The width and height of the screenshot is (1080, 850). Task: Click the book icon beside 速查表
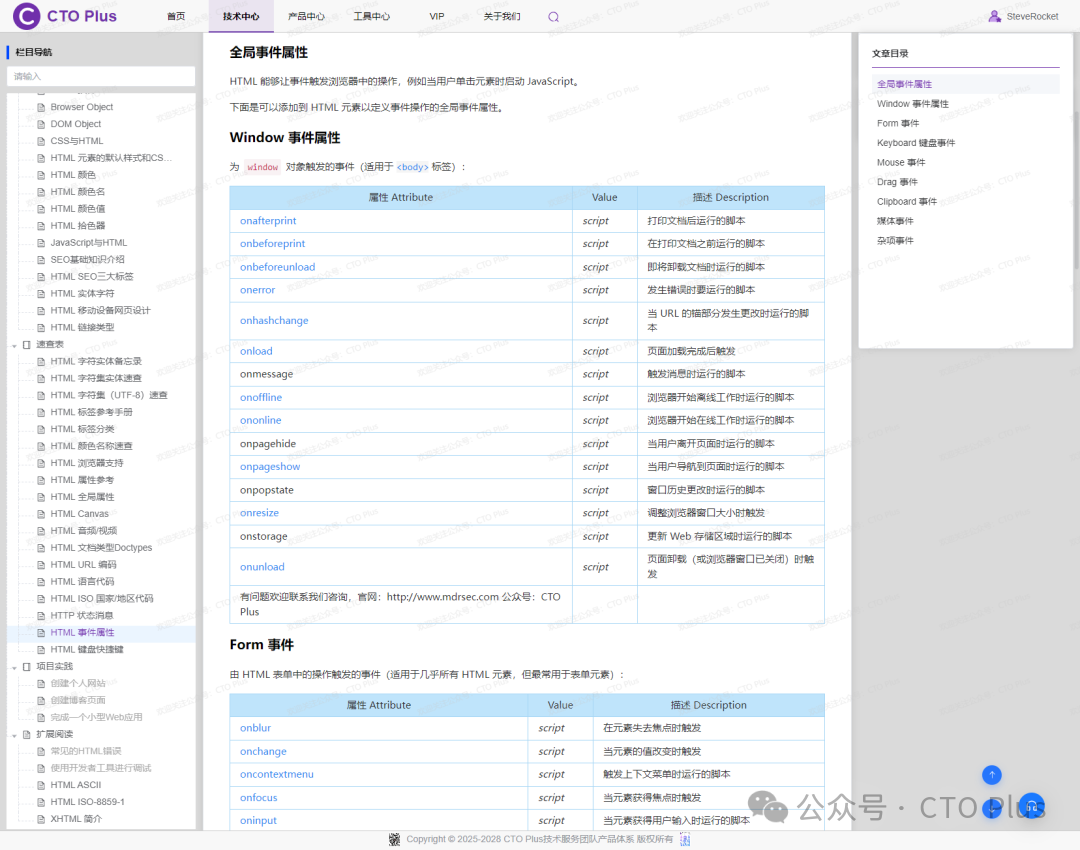[x=27, y=344]
